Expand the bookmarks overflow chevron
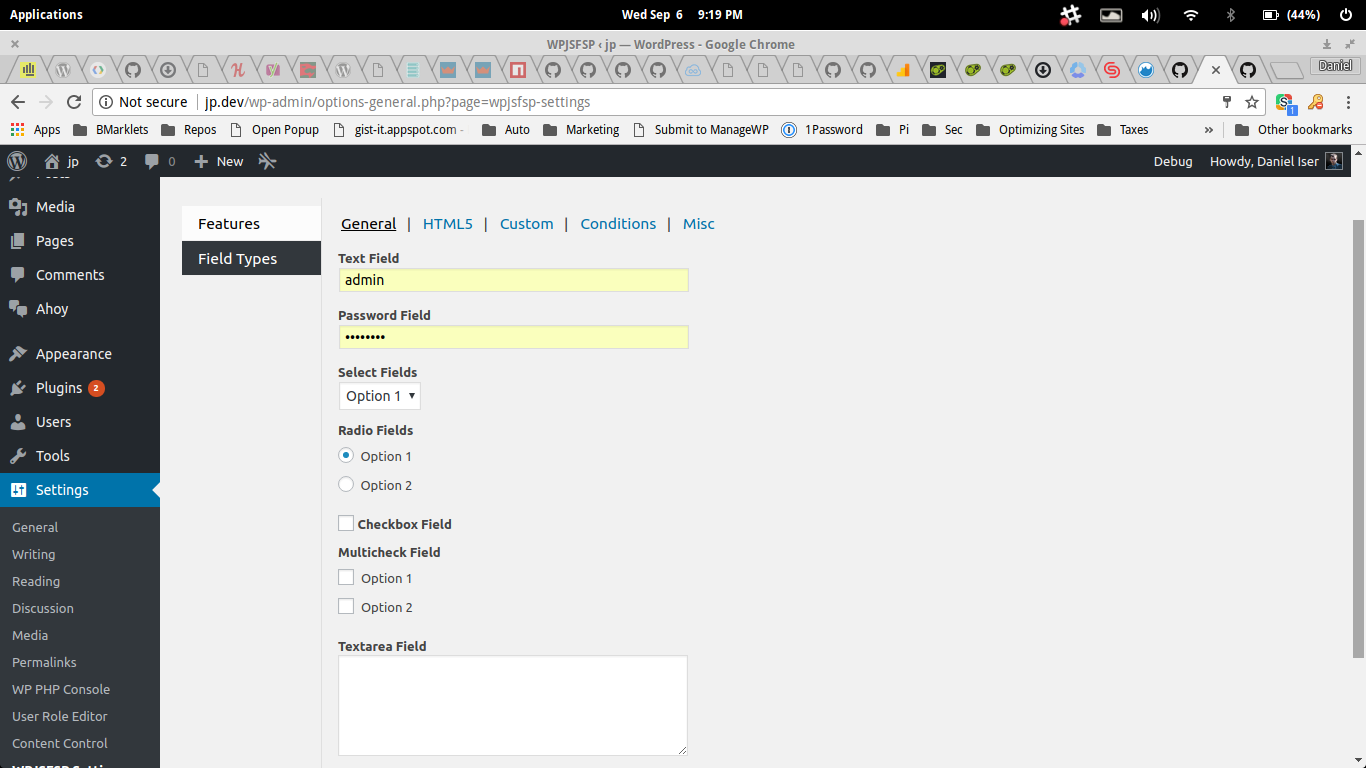 click(1209, 130)
